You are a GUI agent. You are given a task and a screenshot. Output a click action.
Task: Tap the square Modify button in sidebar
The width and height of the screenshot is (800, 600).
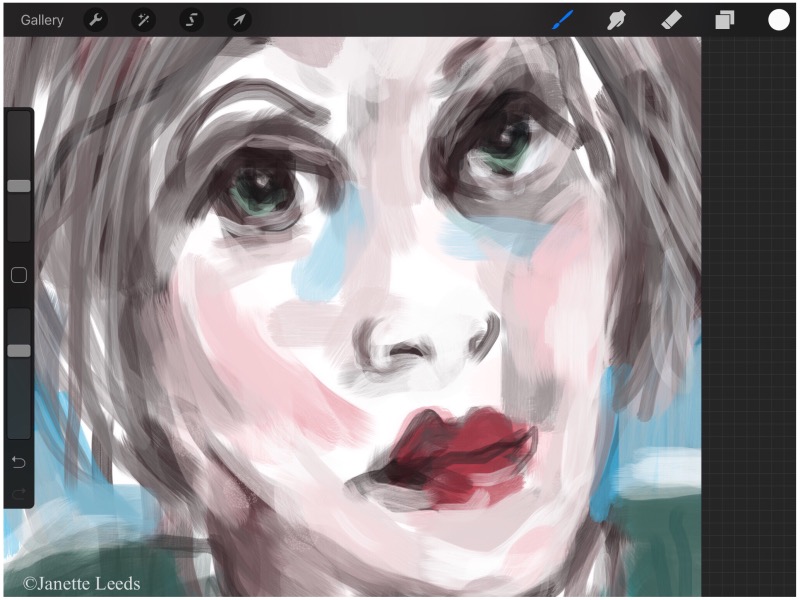point(19,275)
